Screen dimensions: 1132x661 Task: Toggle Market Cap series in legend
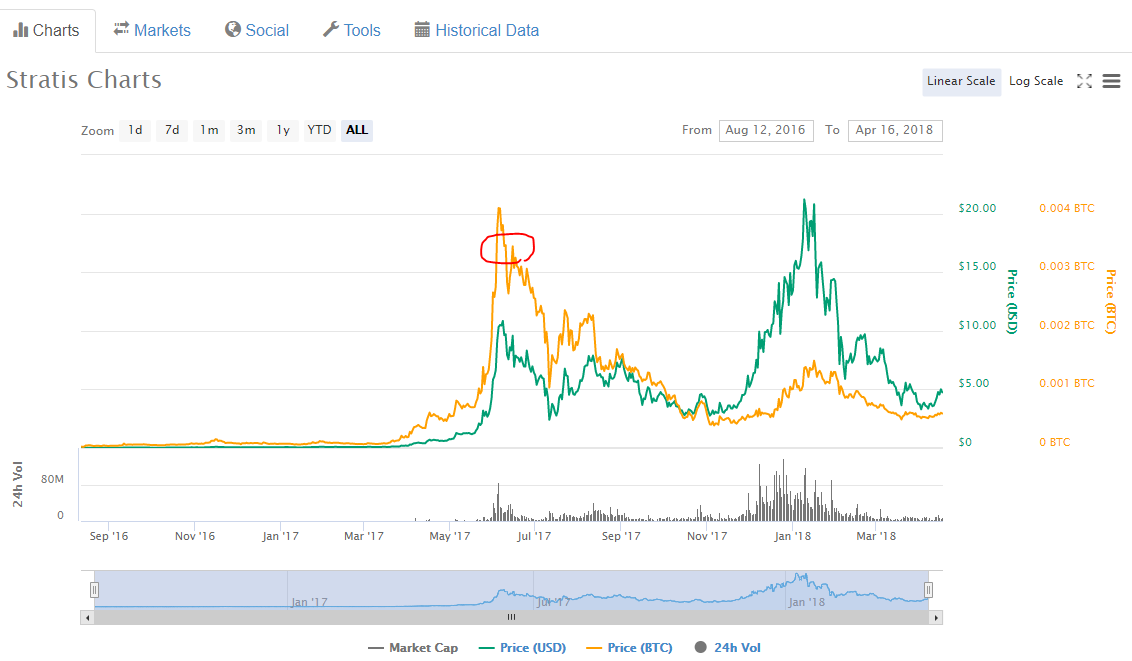pyautogui.click(x=413, y=648)
